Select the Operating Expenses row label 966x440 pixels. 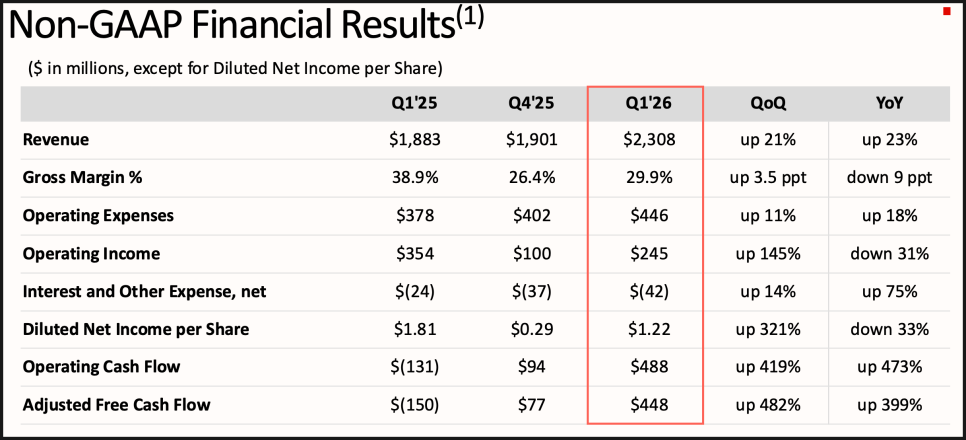coord(98,216)
